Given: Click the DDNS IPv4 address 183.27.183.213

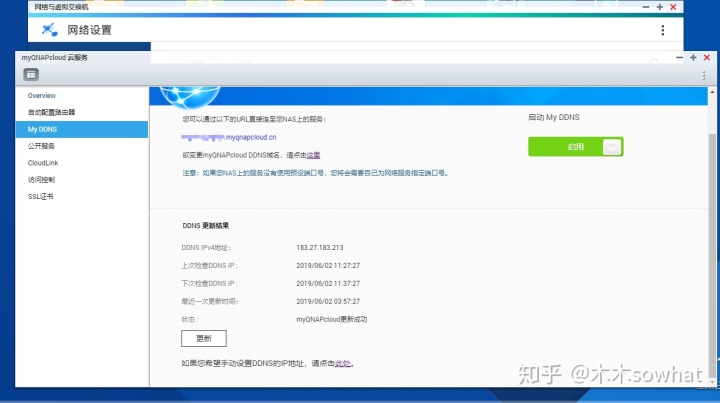Looking at the screenshot, I should click(320, 247).
